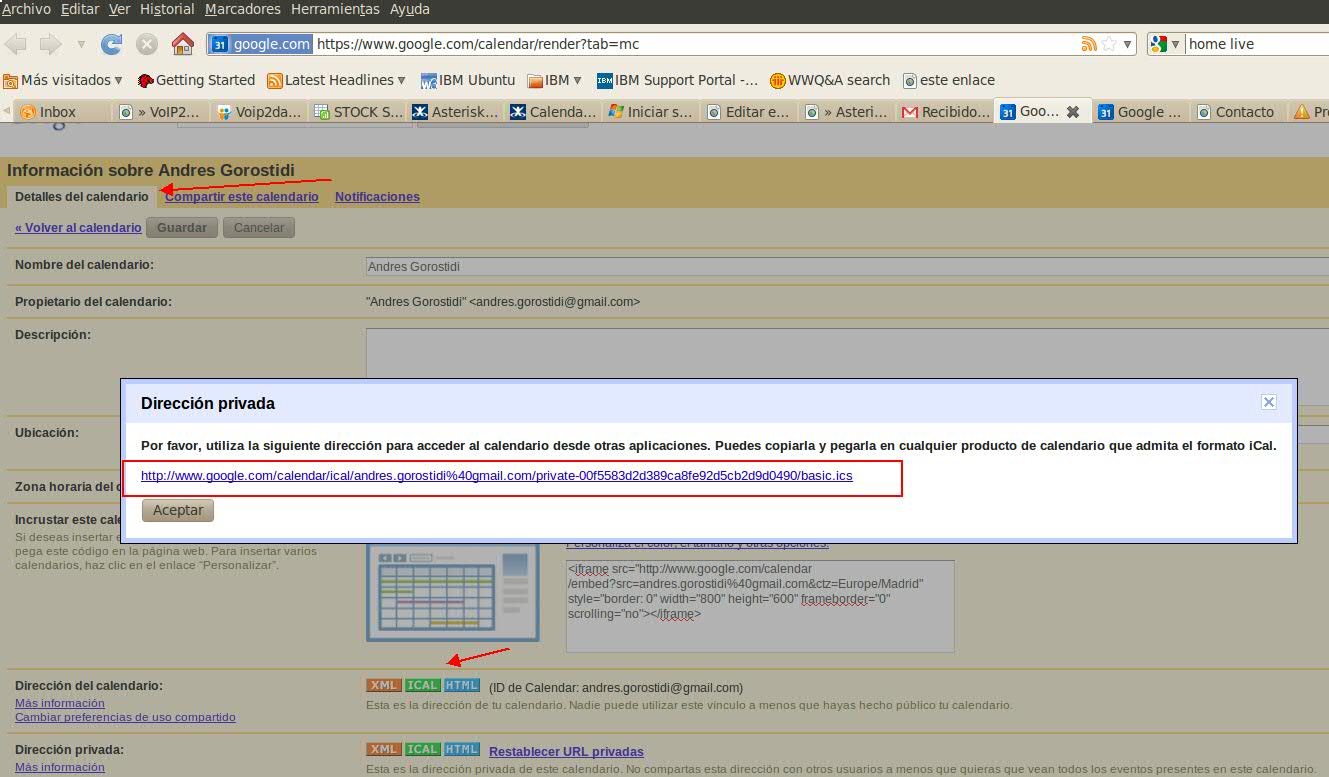Click the browser reload button

[112, 44]
